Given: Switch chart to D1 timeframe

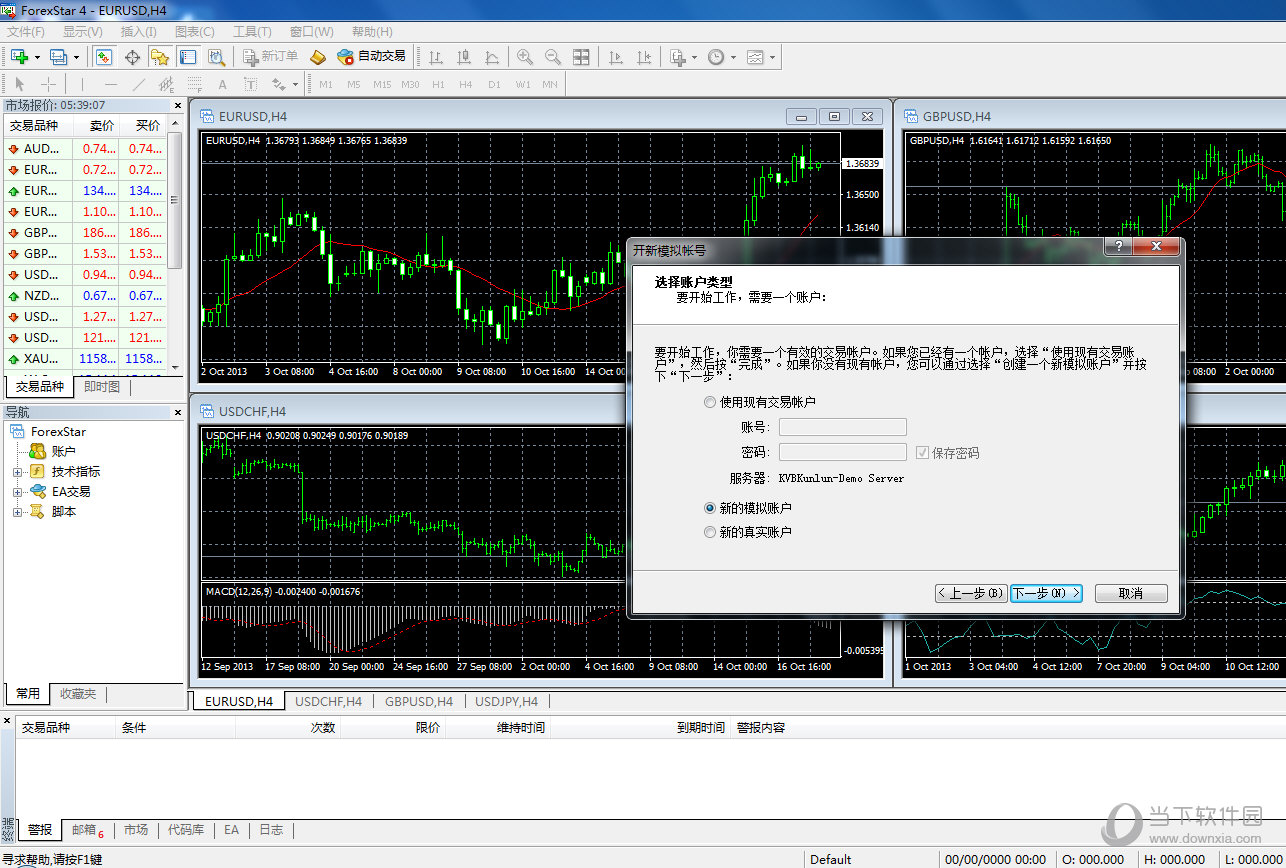Looking at the screenshot, I should [x=494, y=84].
